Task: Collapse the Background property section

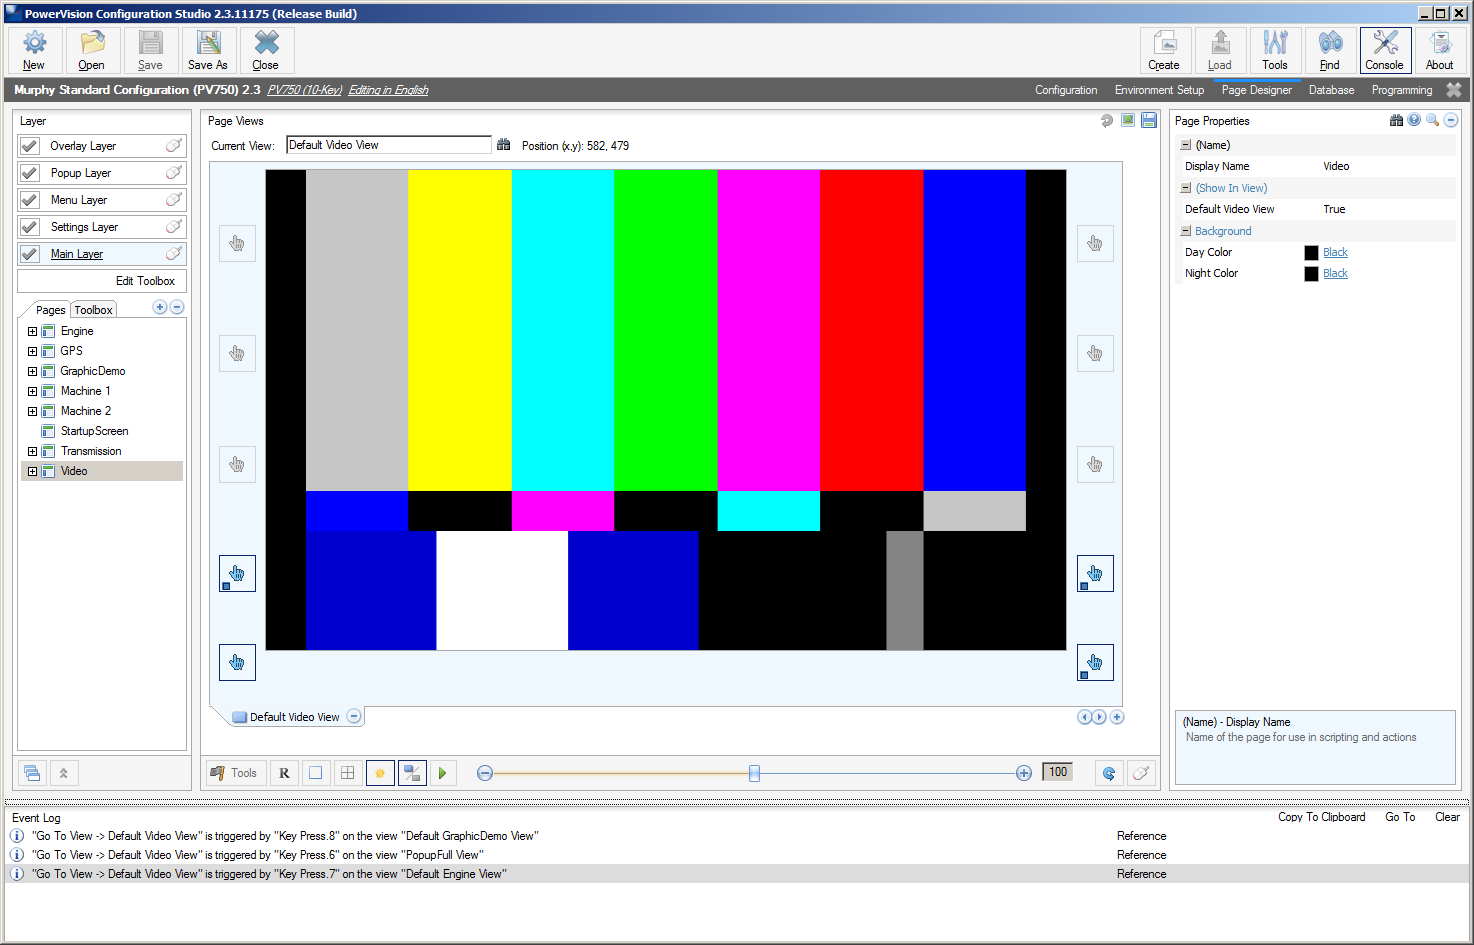Action: click(1186, 231)
